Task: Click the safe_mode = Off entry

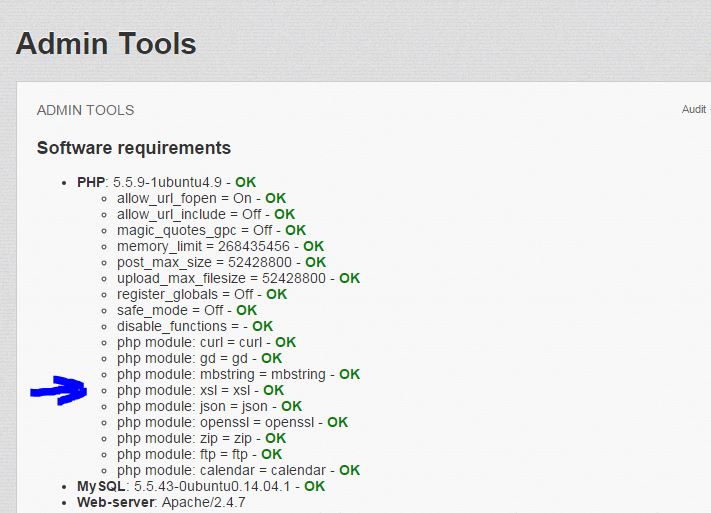Action: (186, 310)
